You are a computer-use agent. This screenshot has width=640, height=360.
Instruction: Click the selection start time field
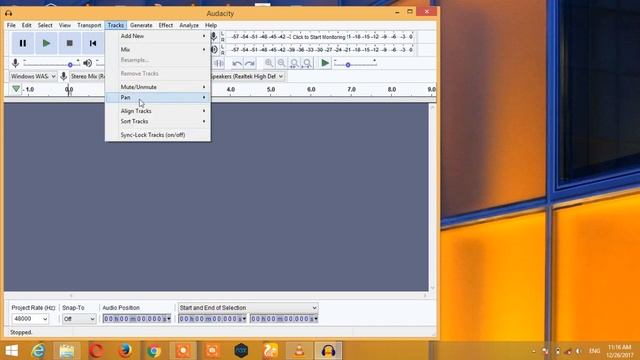(212, 319)
